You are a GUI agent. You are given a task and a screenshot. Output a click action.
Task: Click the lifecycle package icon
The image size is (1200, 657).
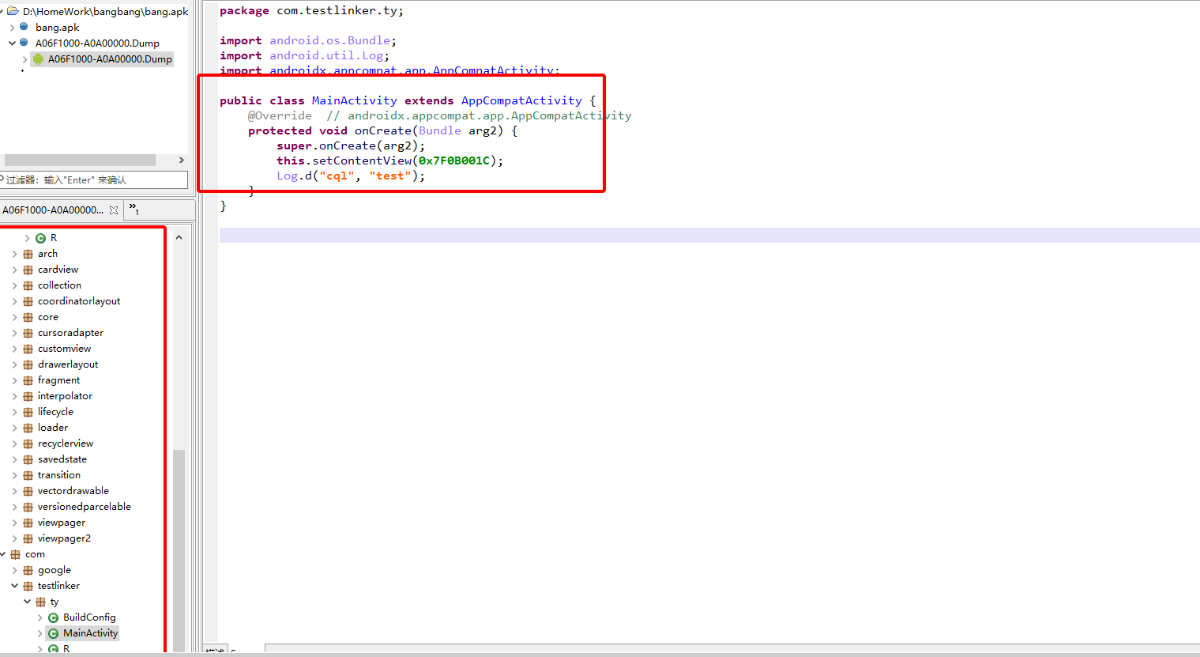pyautogui.click(x=28, y=412)
